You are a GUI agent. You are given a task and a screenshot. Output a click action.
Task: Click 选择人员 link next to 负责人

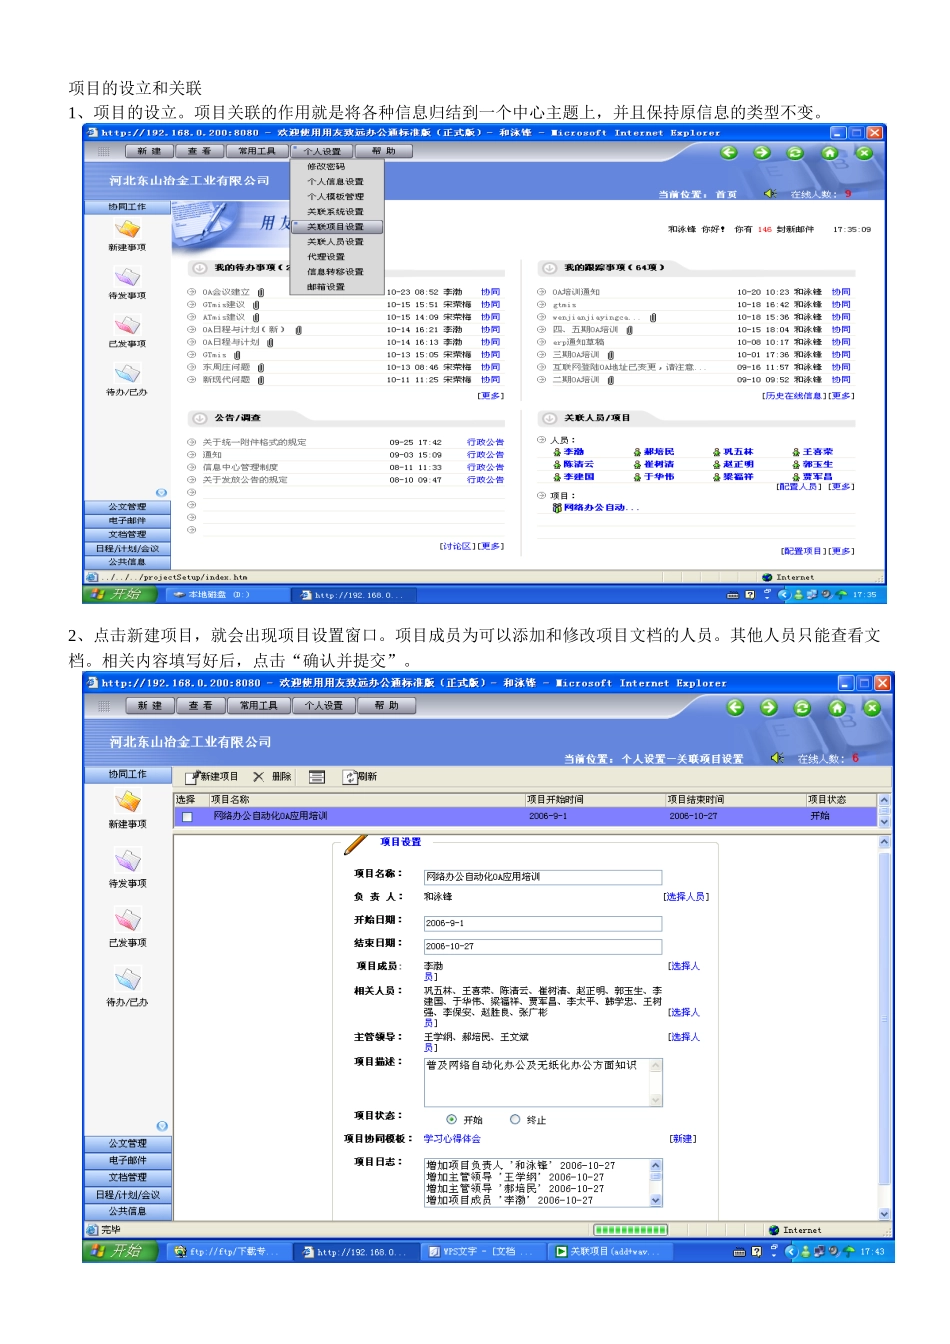(686, 897)
